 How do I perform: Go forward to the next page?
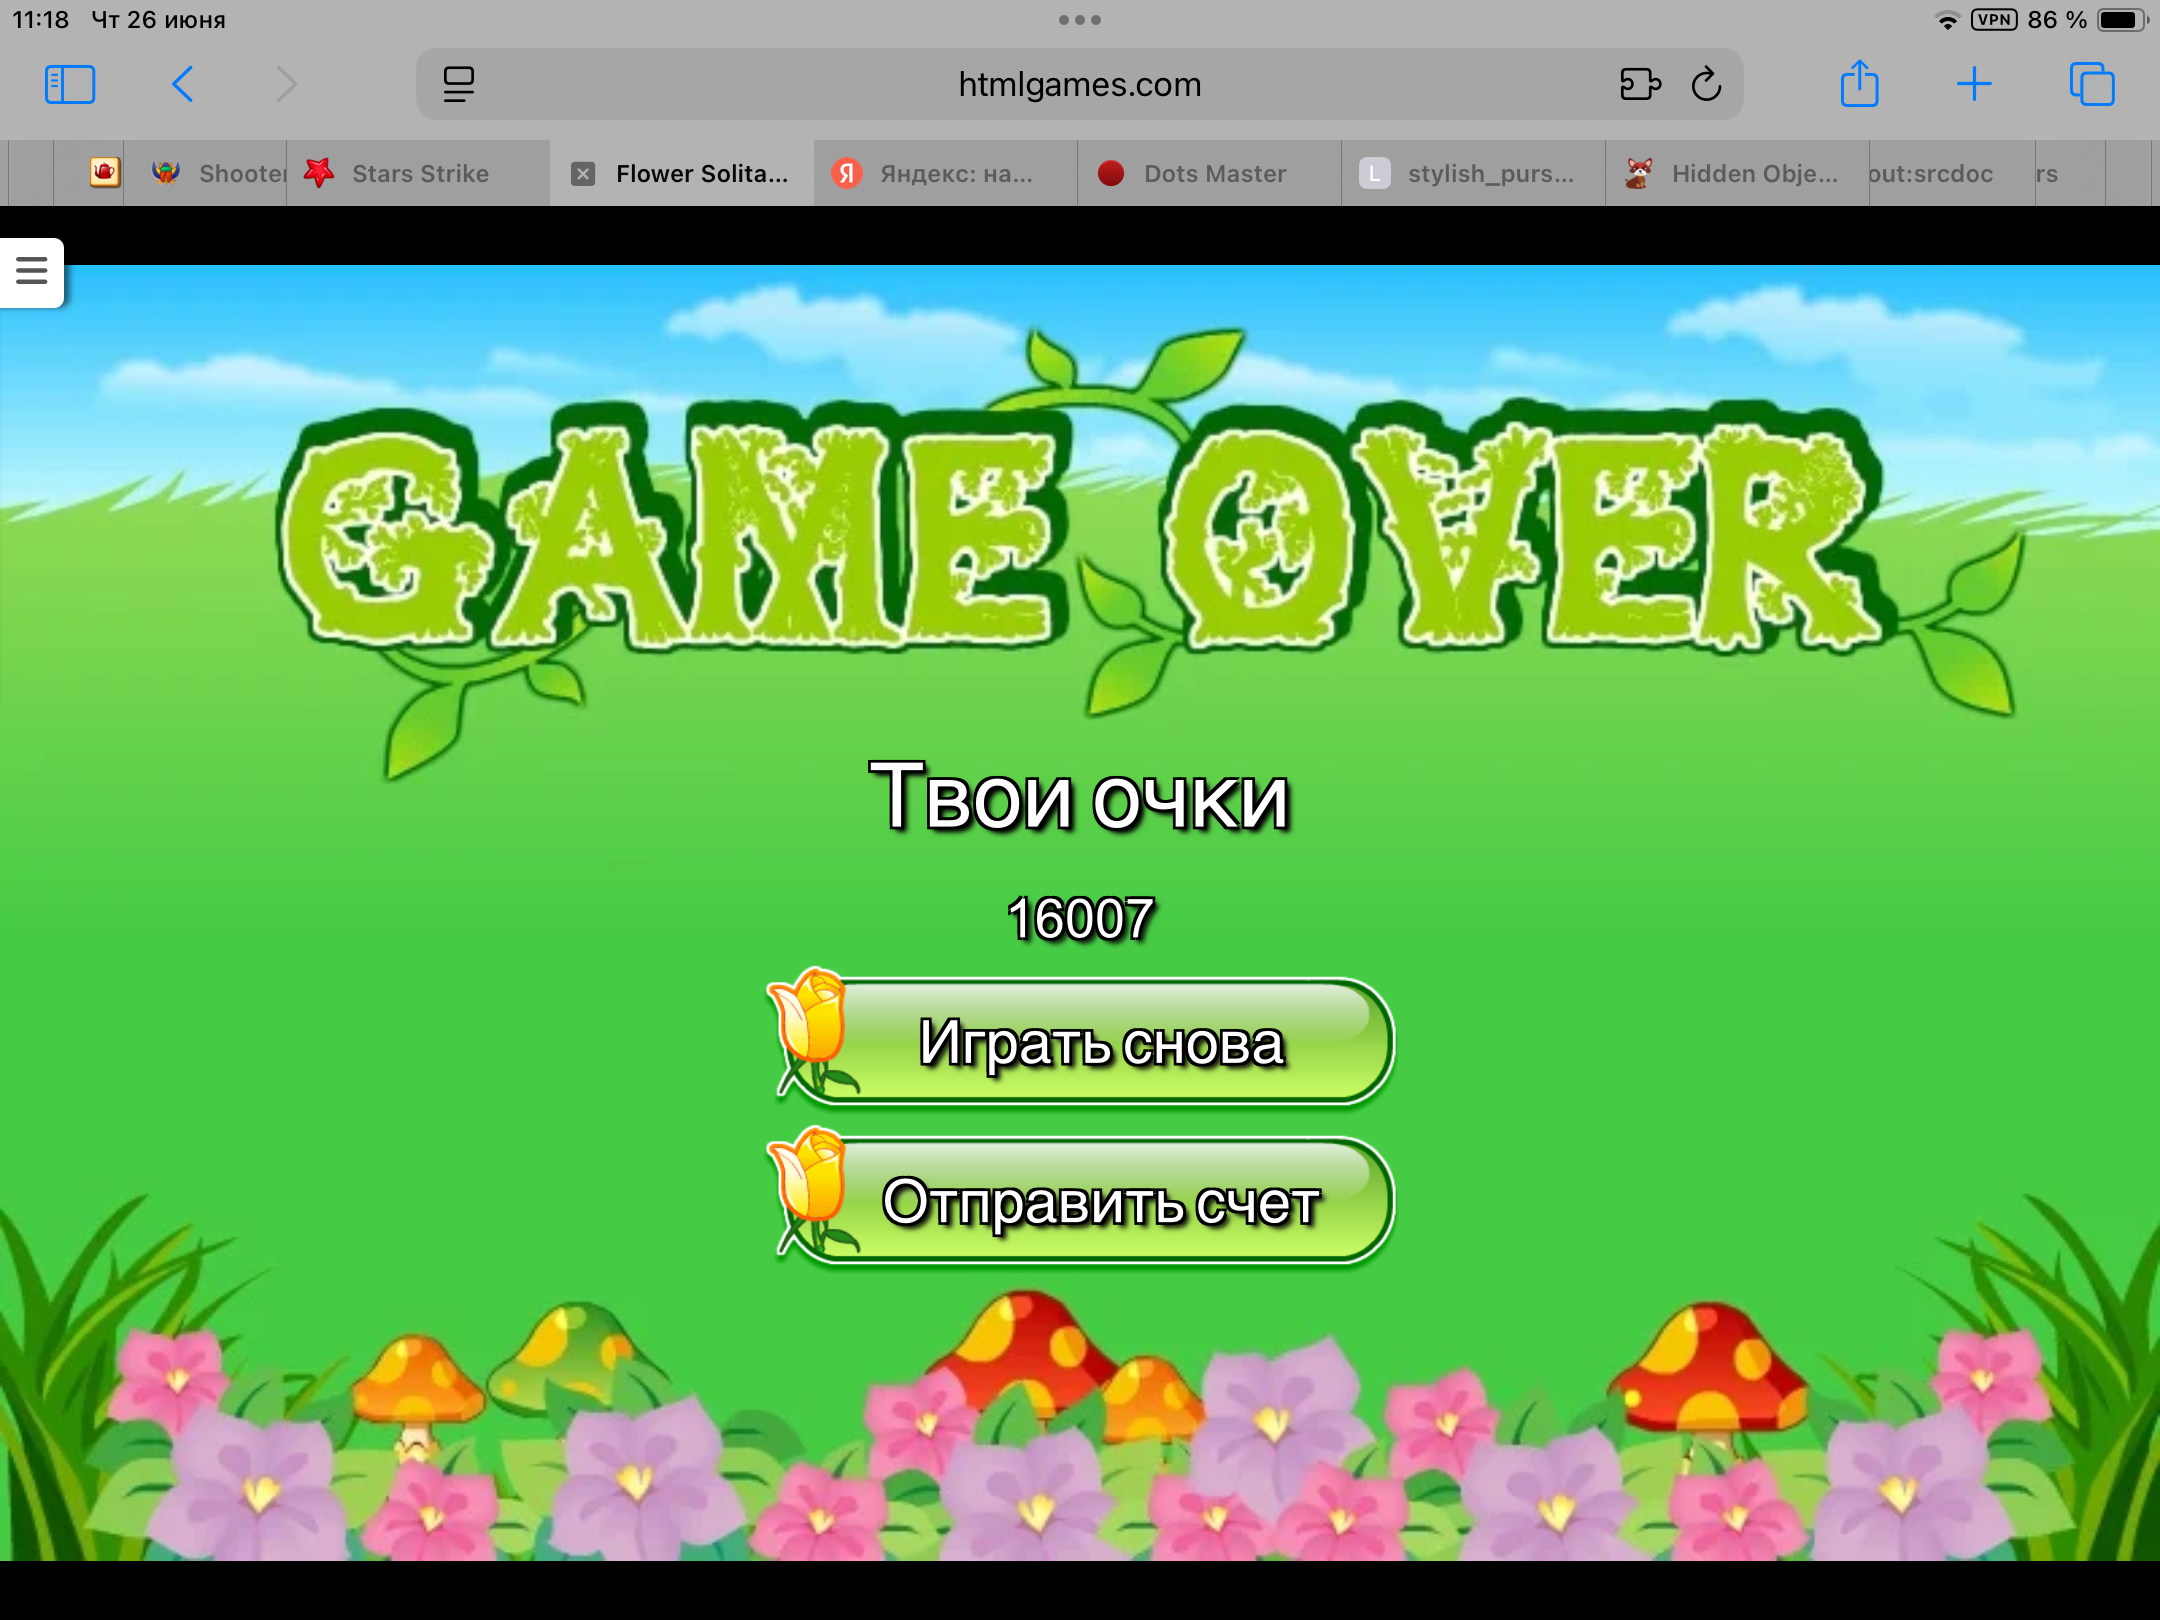pos(287,85)
